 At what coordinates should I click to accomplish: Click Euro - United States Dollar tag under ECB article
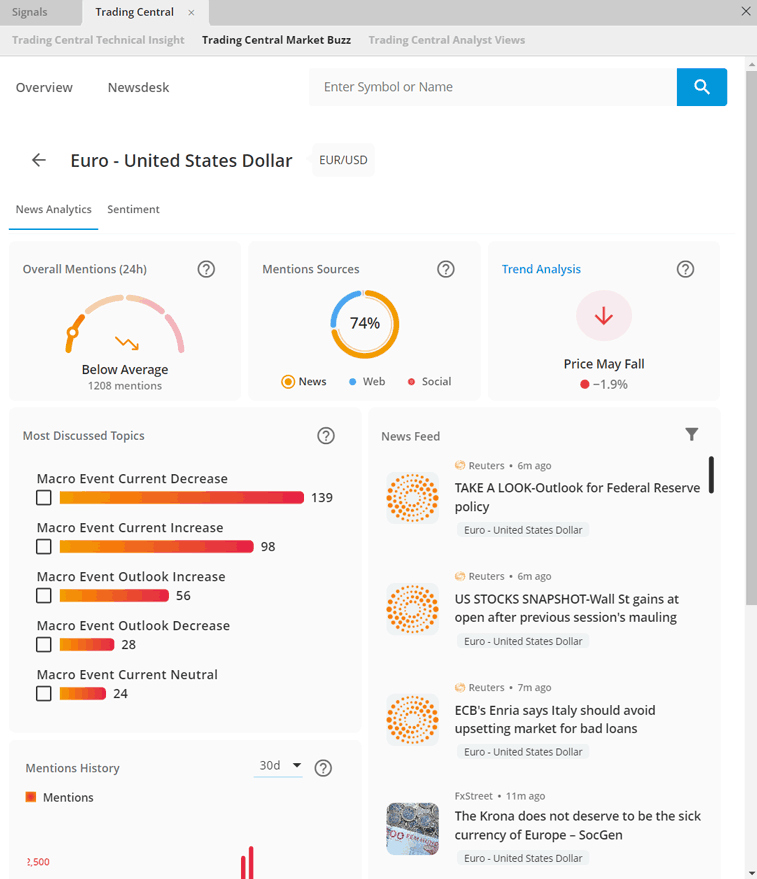tap(523, 752)
